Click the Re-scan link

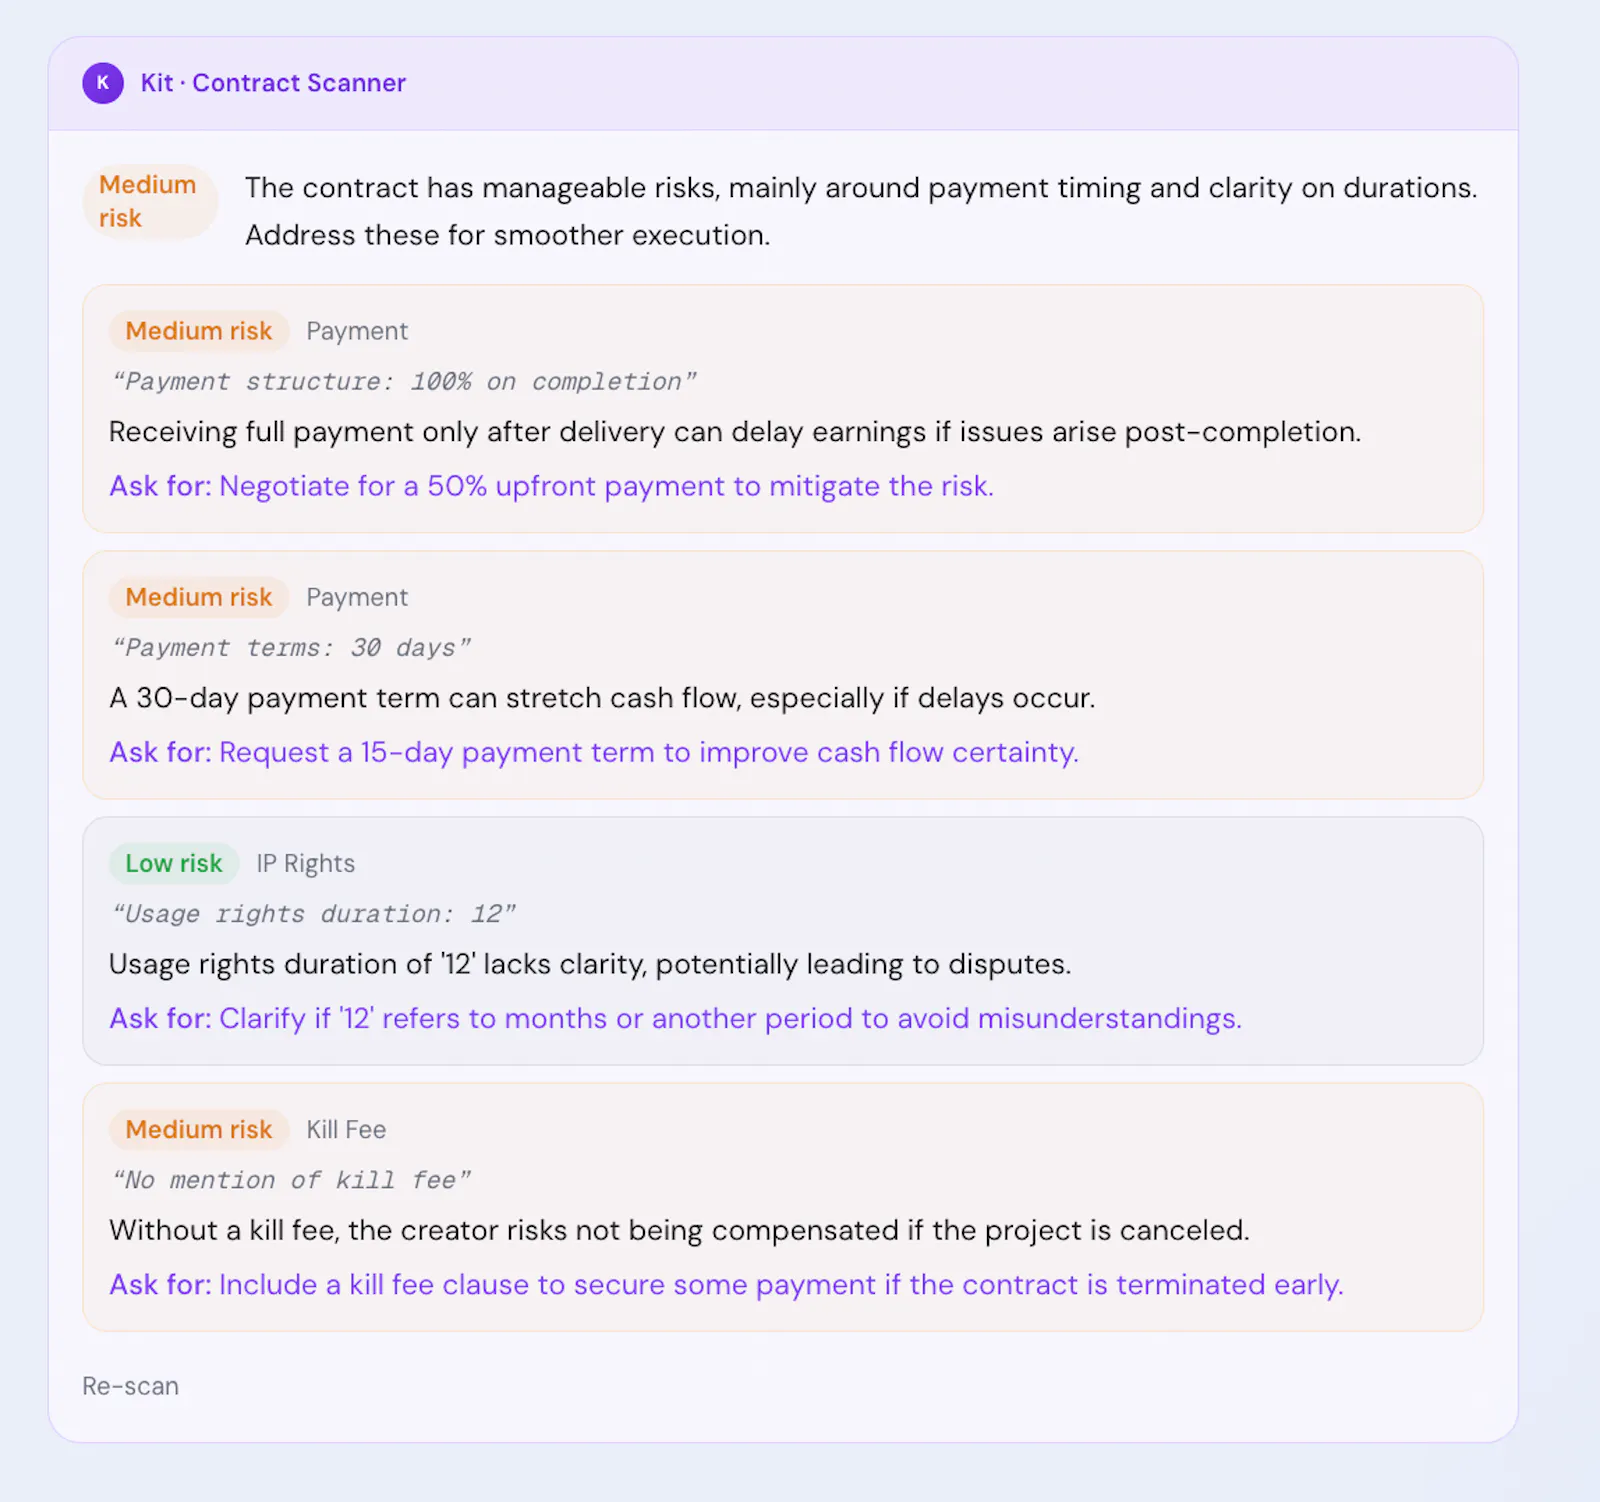131,1386
